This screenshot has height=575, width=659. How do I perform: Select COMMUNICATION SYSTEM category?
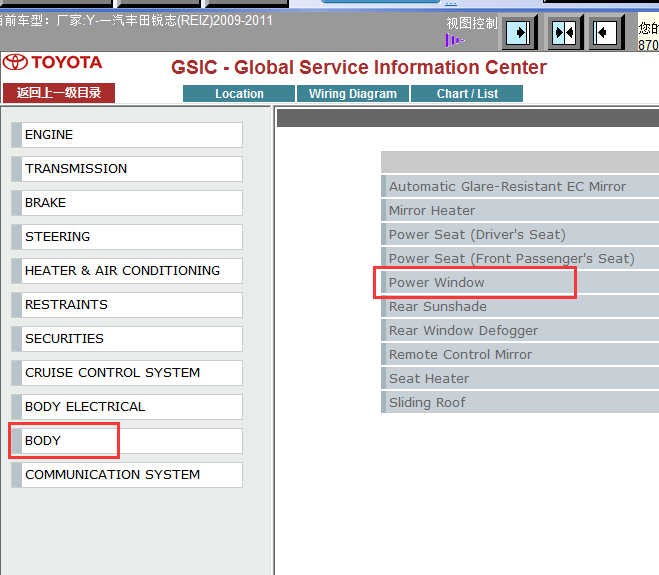click(x=127, y=475)
